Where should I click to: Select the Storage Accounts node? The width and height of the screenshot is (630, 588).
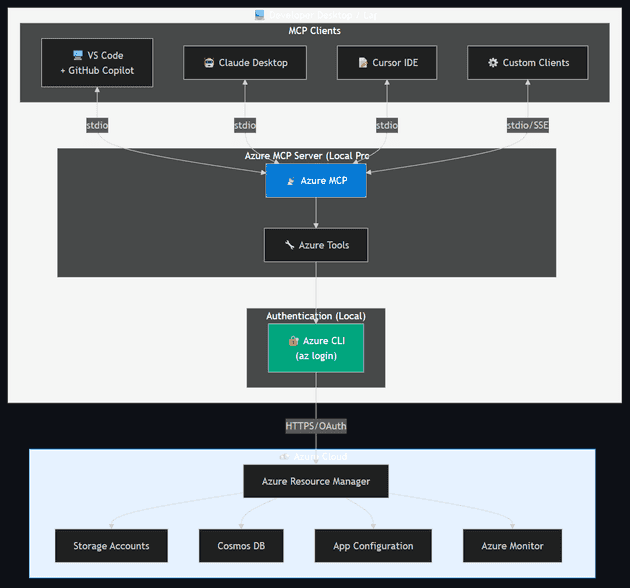[111, 546]
